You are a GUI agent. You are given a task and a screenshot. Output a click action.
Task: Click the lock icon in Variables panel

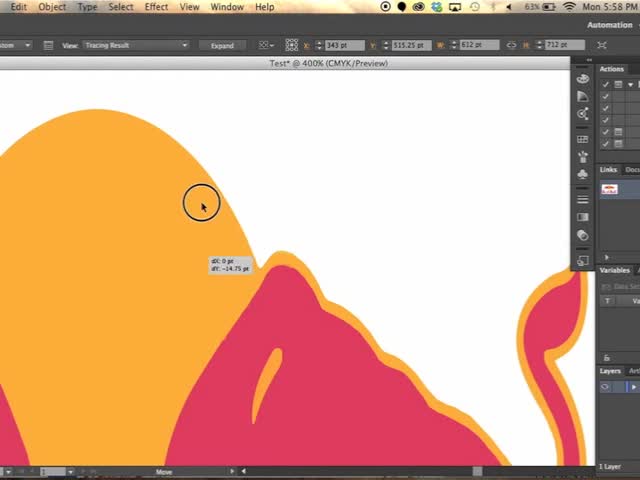click(x=607, y=358)
